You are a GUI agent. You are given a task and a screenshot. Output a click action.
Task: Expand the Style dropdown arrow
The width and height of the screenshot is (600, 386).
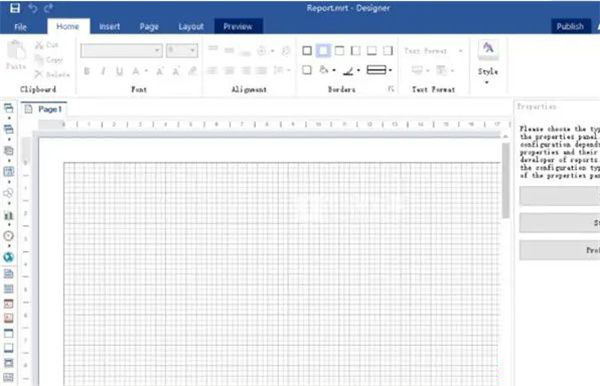click(x=487, y=82)
